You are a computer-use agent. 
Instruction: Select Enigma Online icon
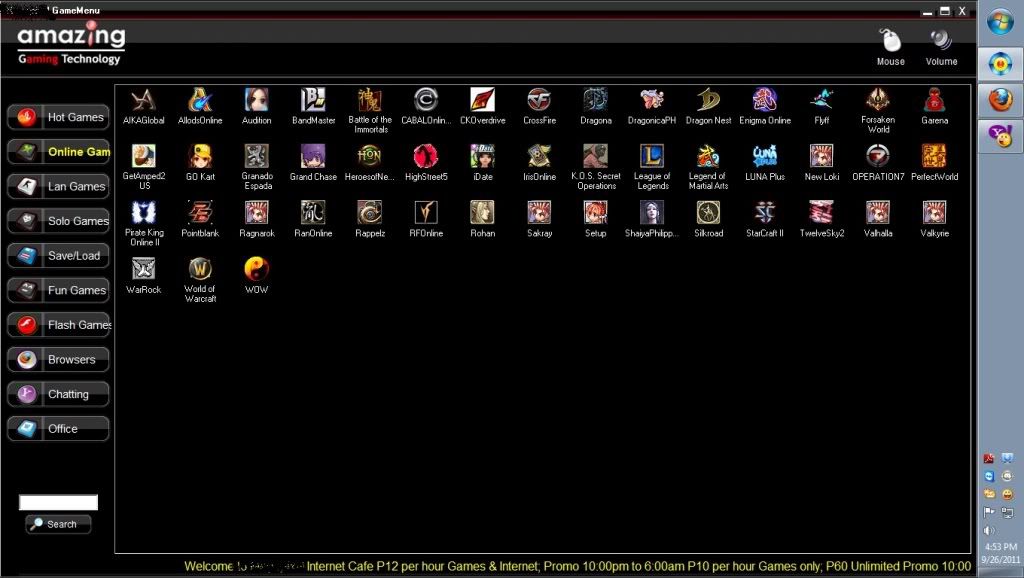click(765, 101)
